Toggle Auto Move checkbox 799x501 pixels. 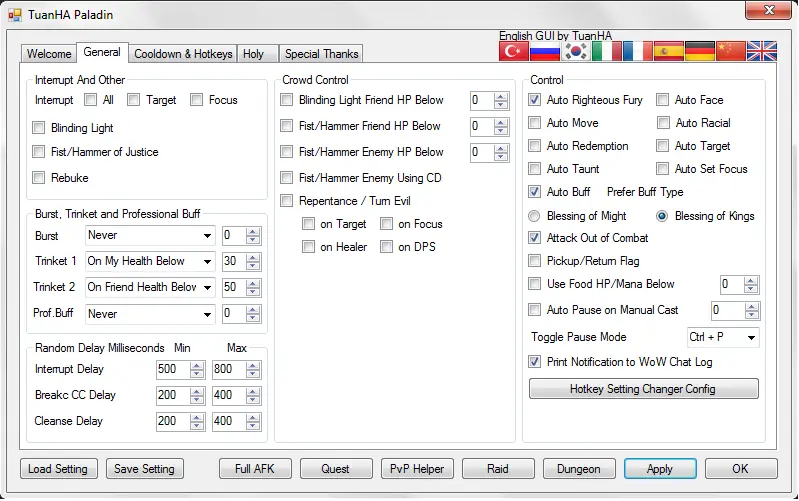tap(535, 122)
